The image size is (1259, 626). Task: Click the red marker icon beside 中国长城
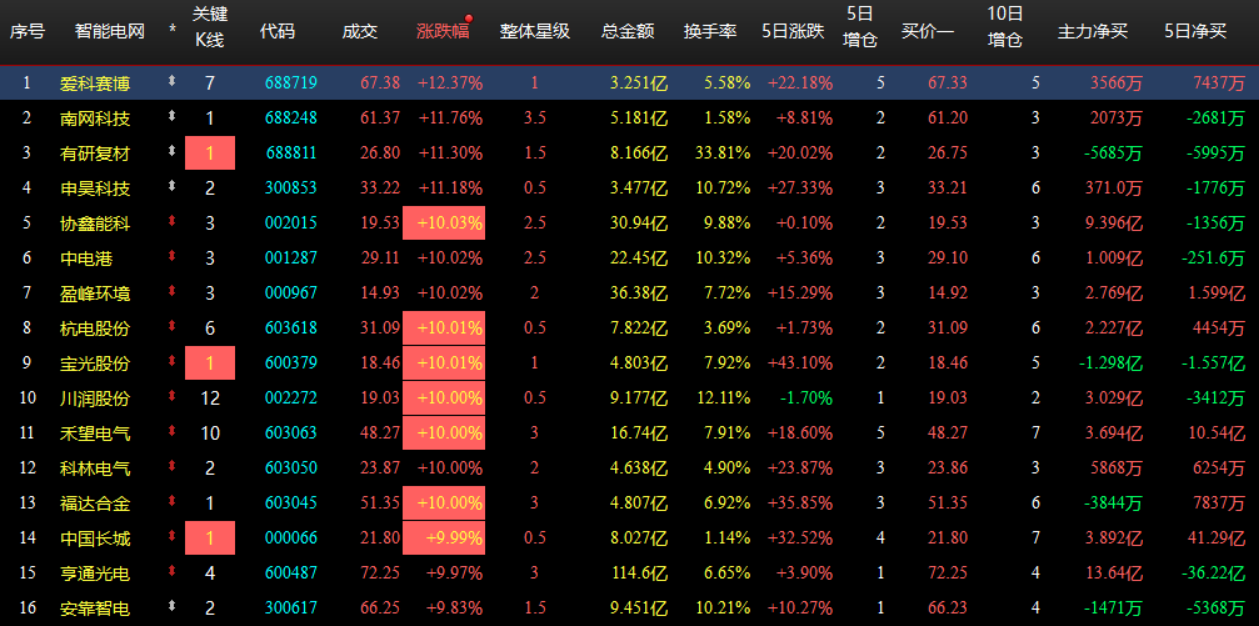tap(172, 537)
